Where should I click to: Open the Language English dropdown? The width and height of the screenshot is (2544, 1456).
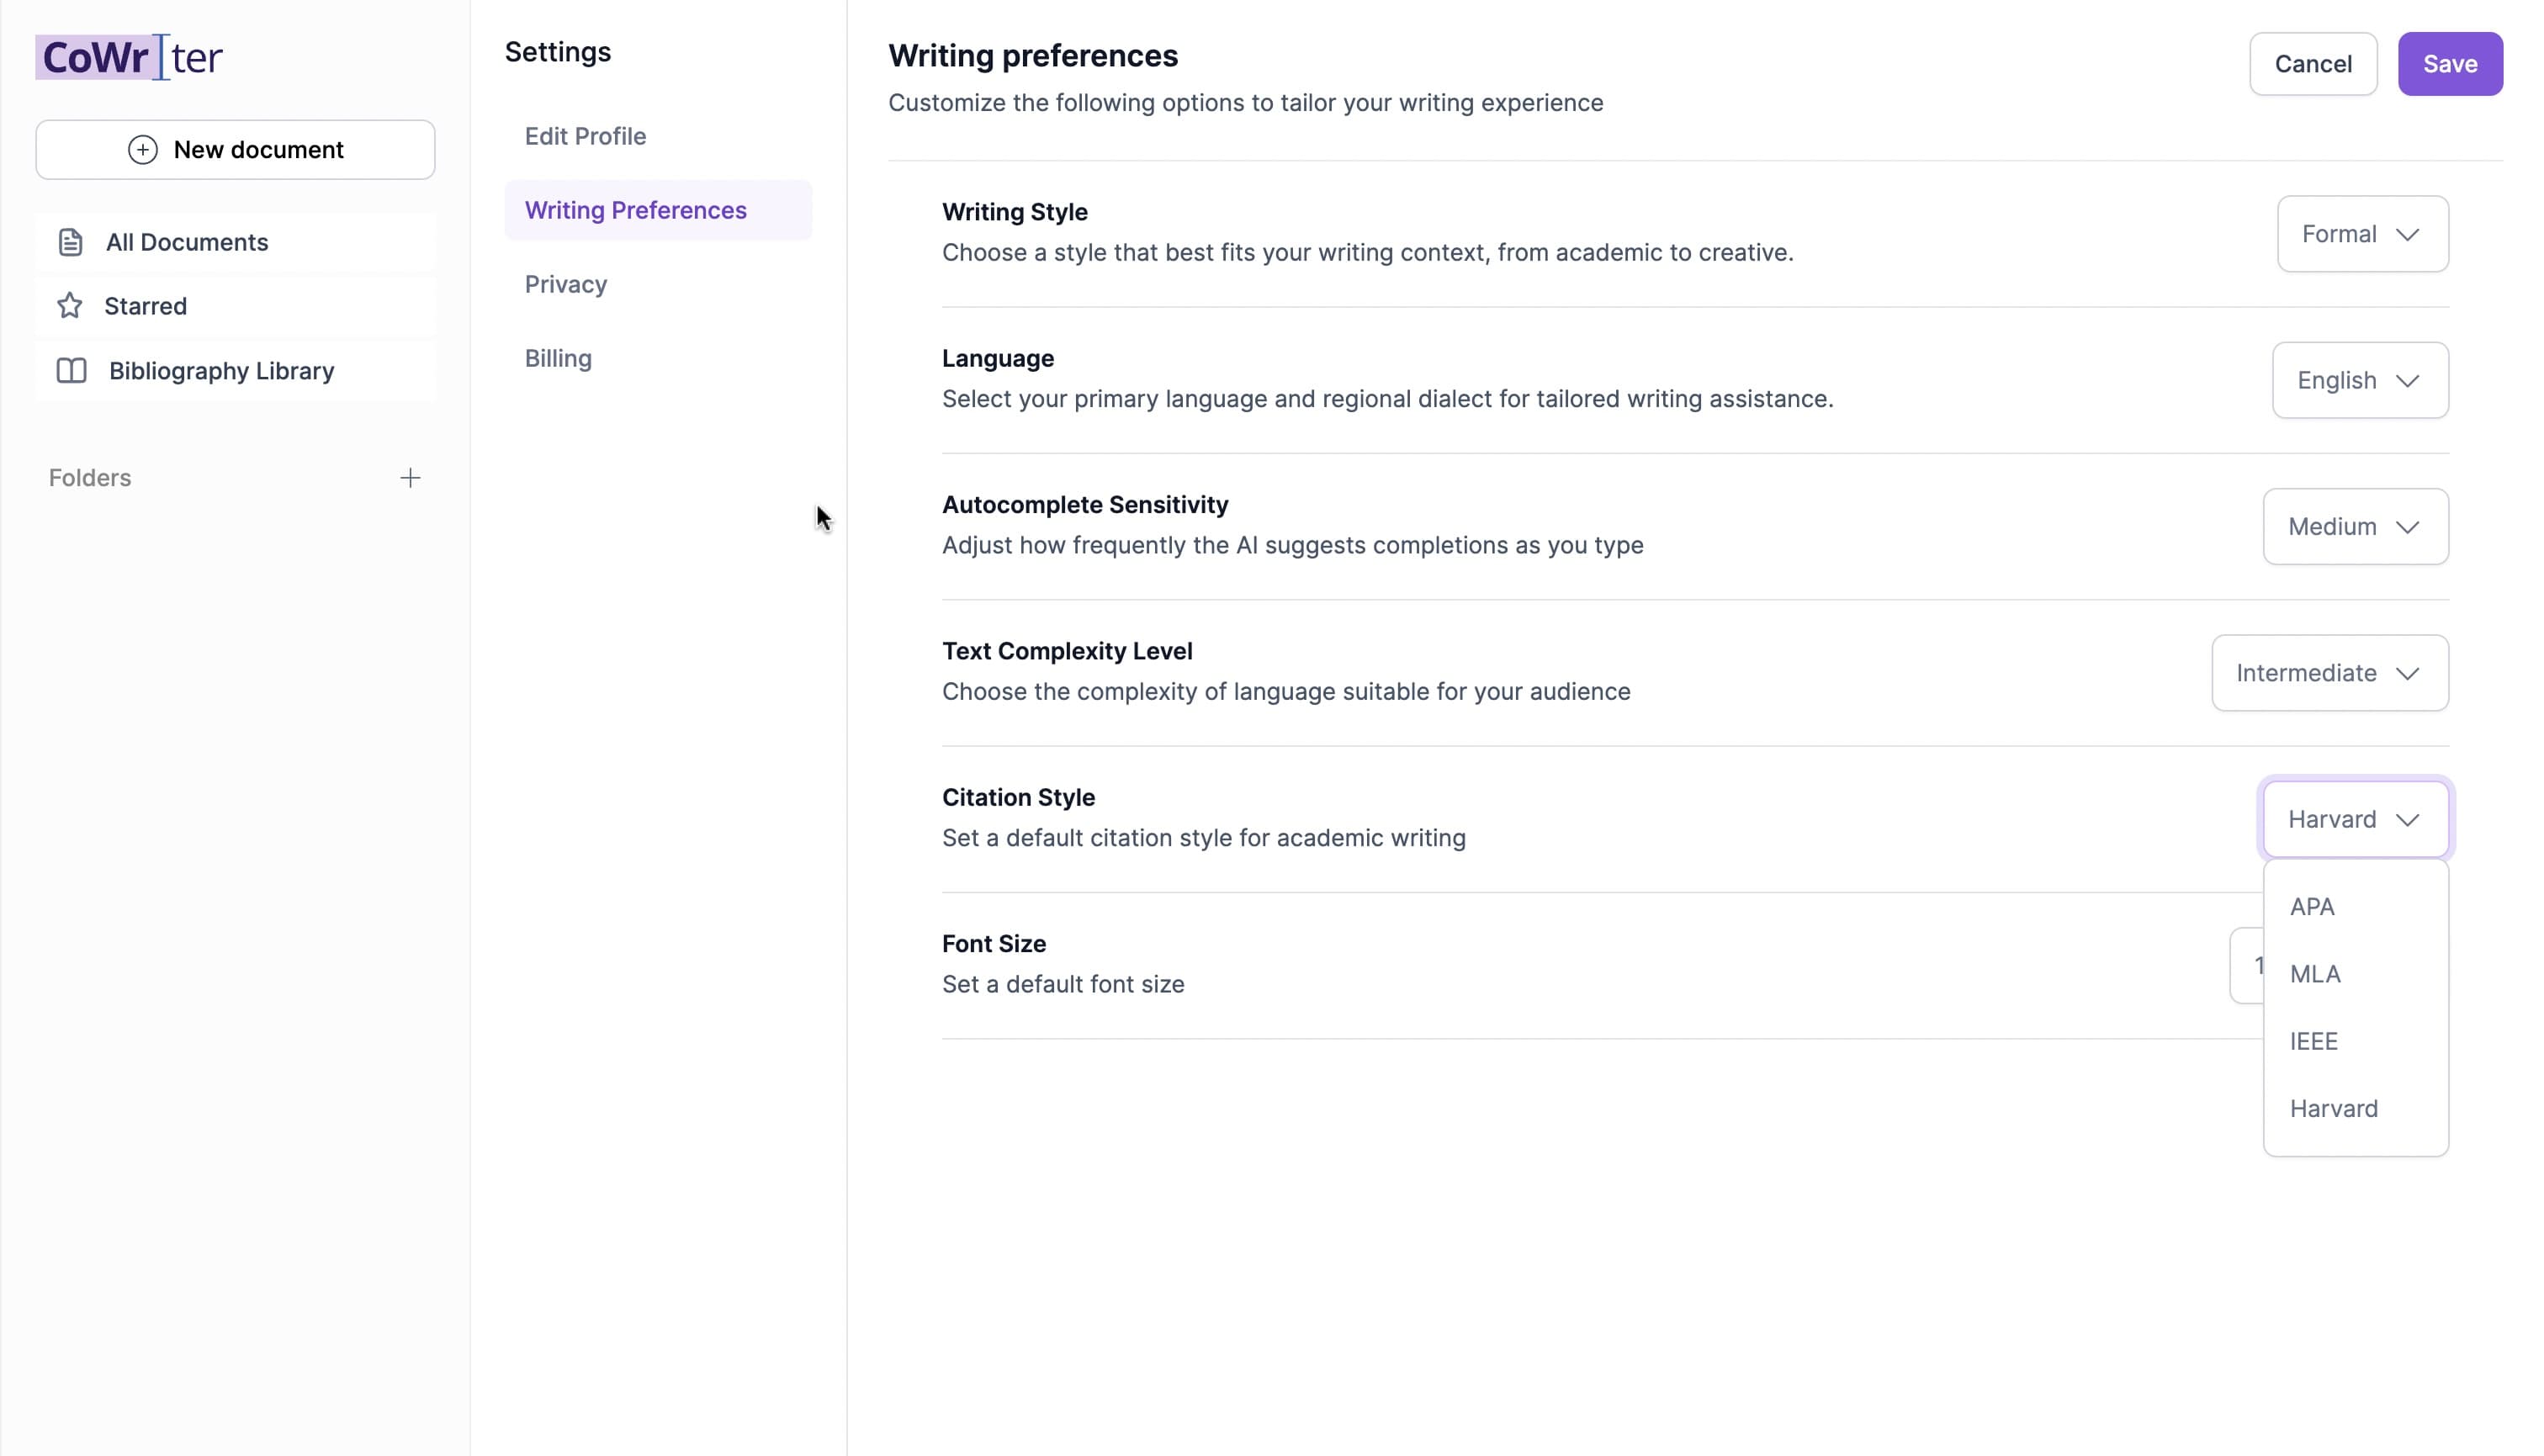[x=2360, y=380]
